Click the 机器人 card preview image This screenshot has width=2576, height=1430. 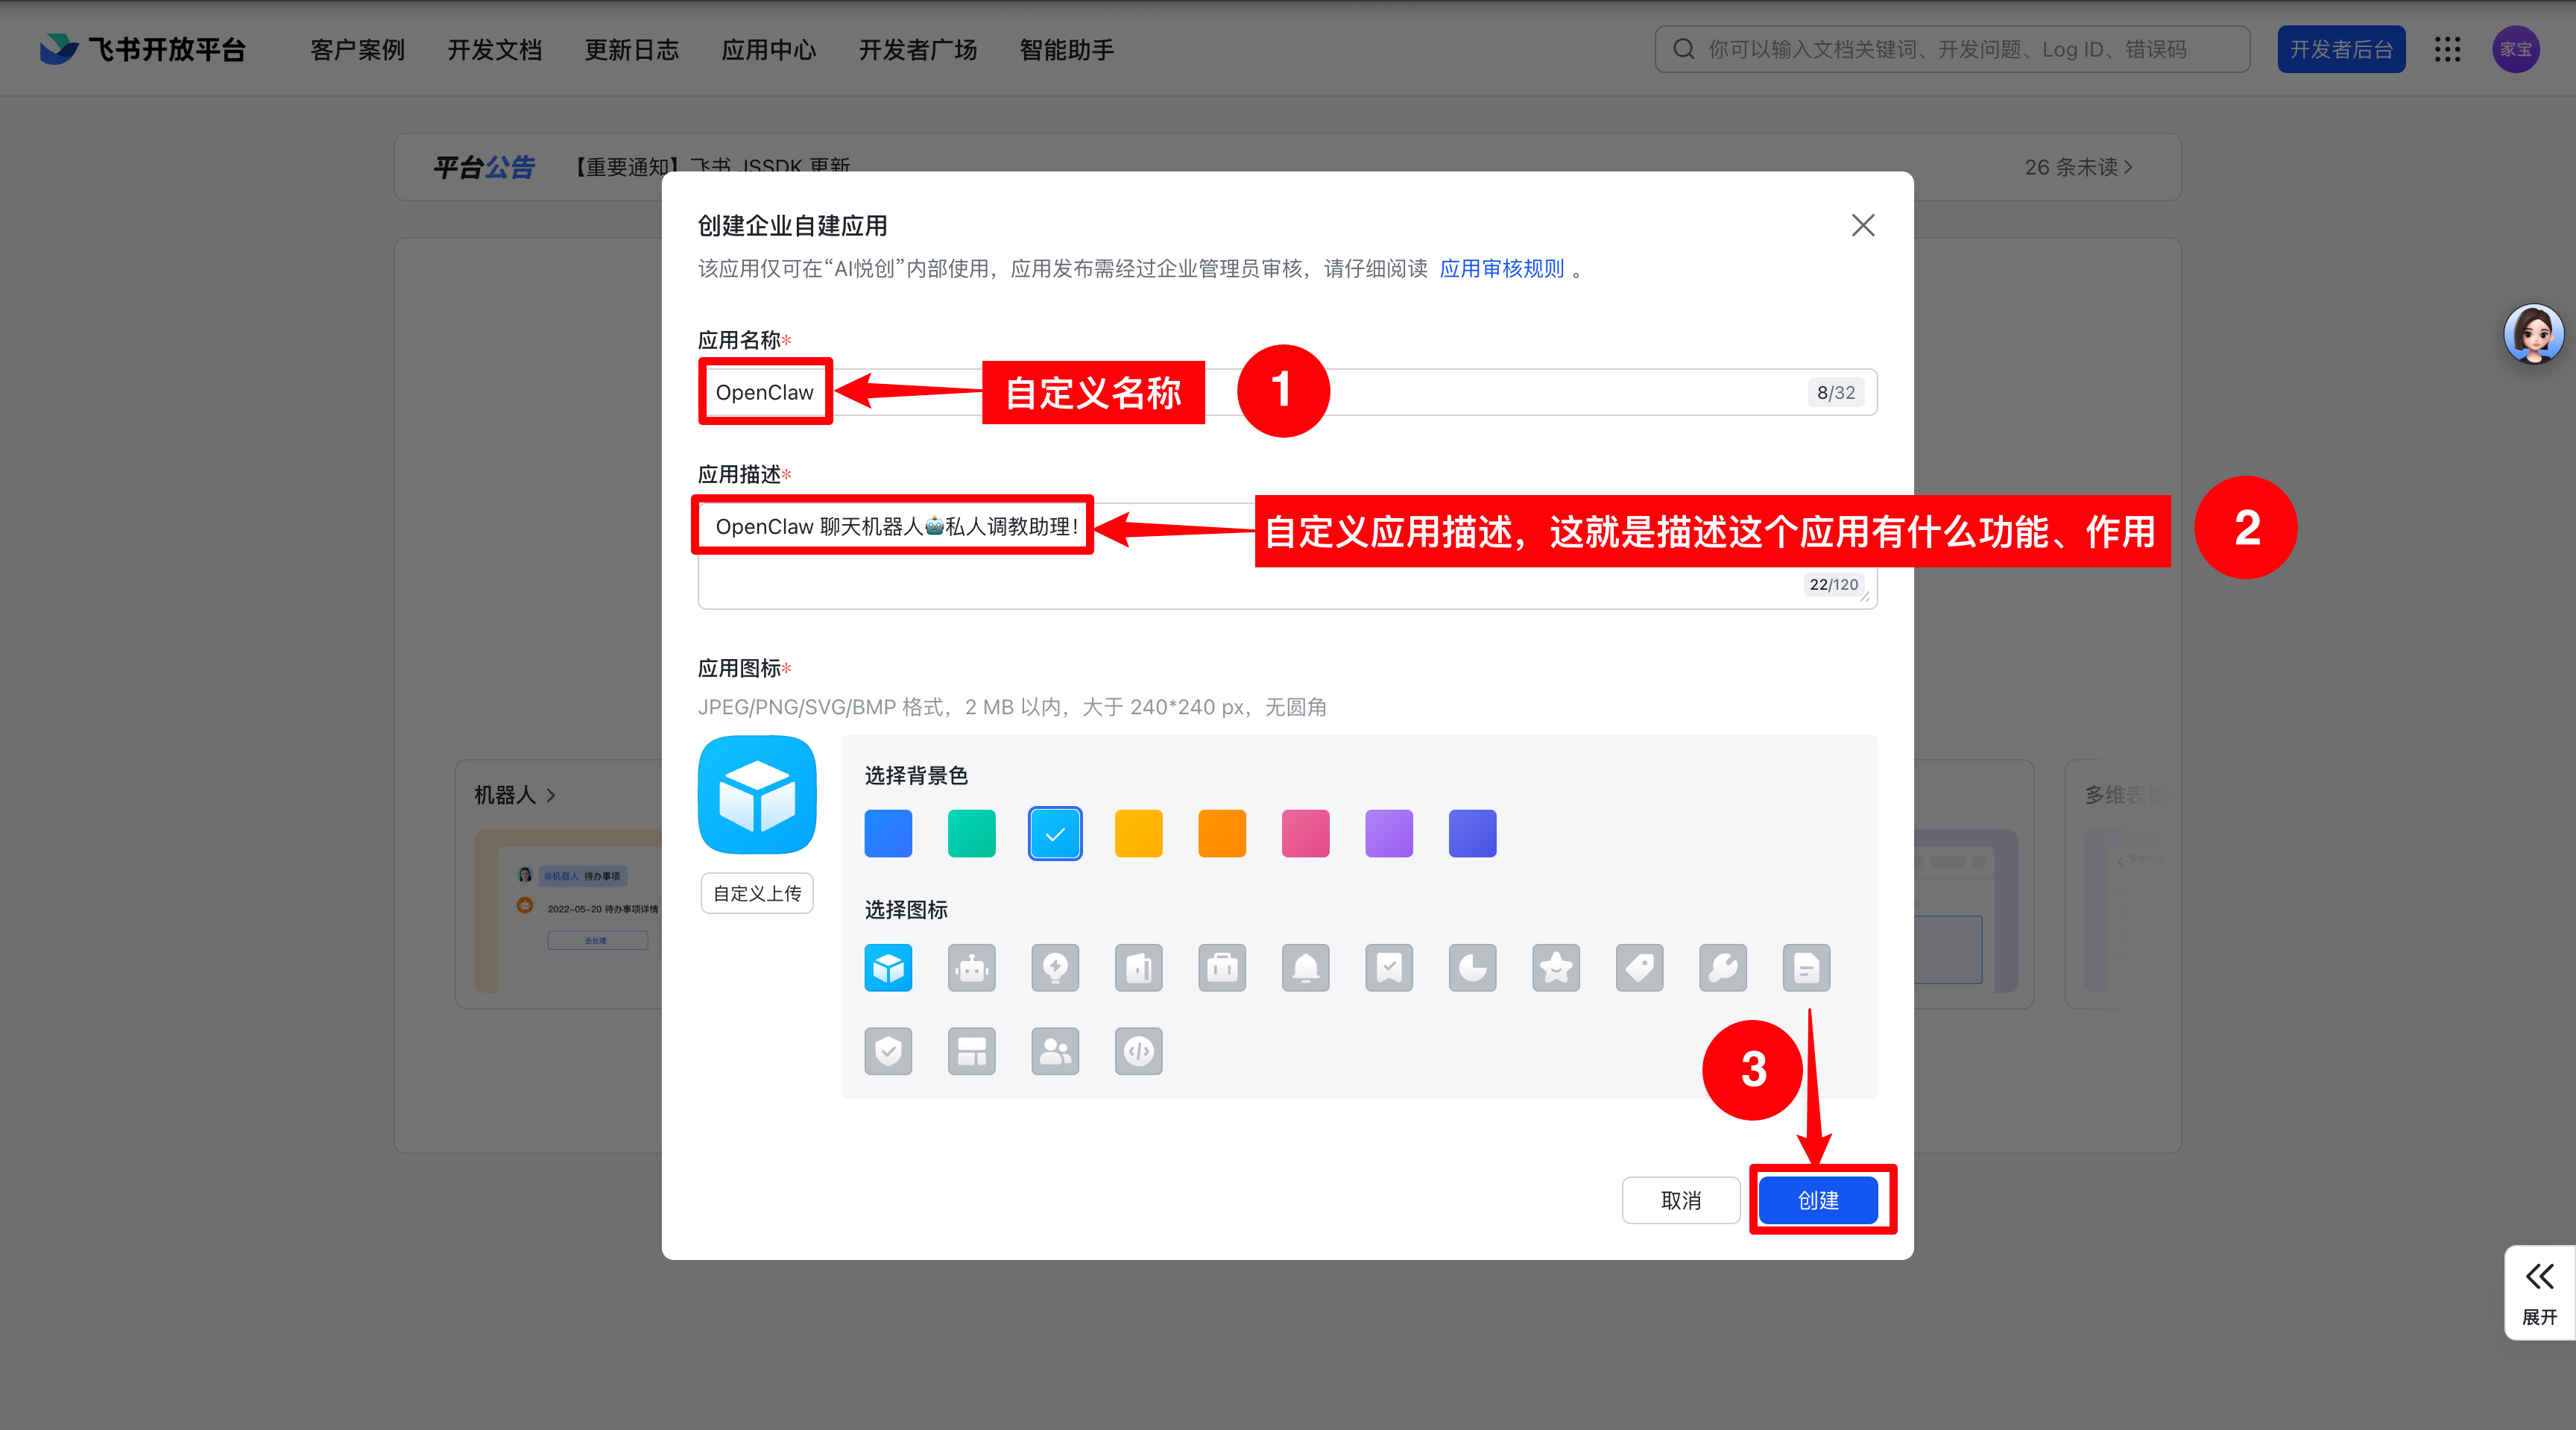[568, 910]
